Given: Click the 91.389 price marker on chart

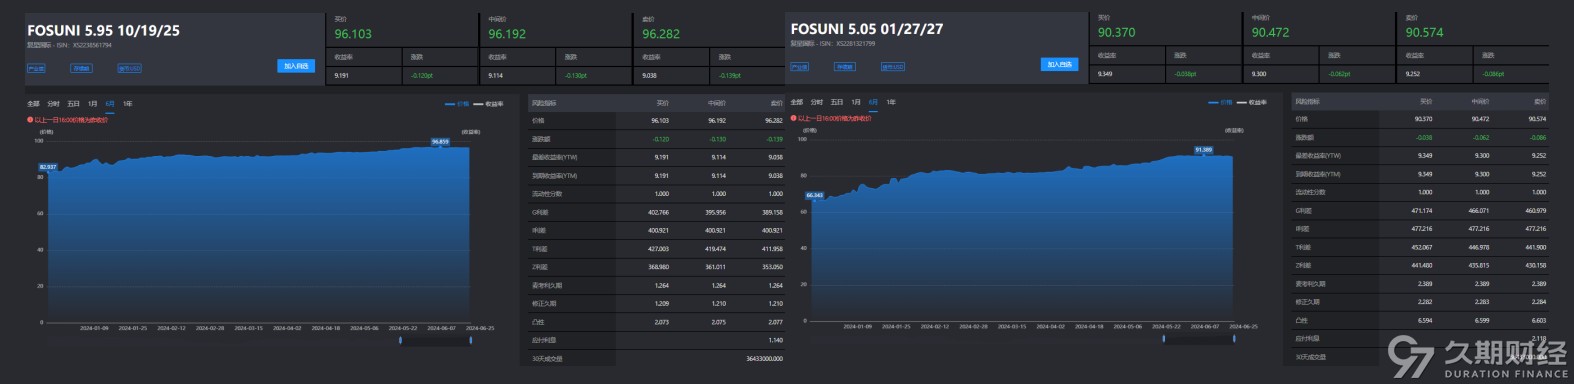Looking at the screenshot, I should pos(1204,150).
